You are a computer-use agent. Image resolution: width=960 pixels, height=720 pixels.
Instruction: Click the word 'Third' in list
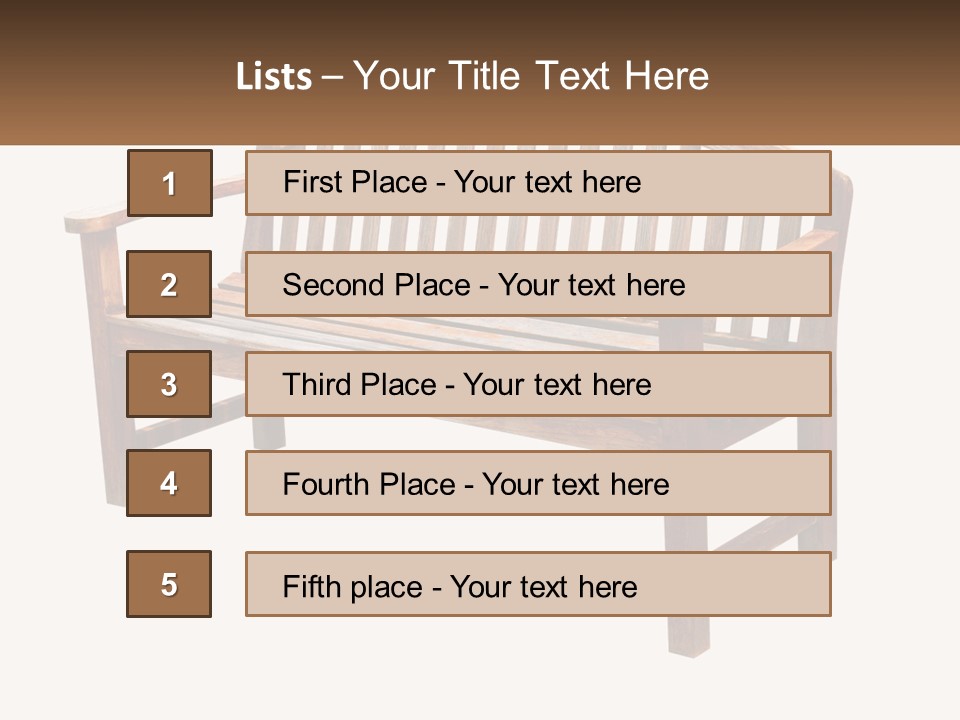point(316,384)
